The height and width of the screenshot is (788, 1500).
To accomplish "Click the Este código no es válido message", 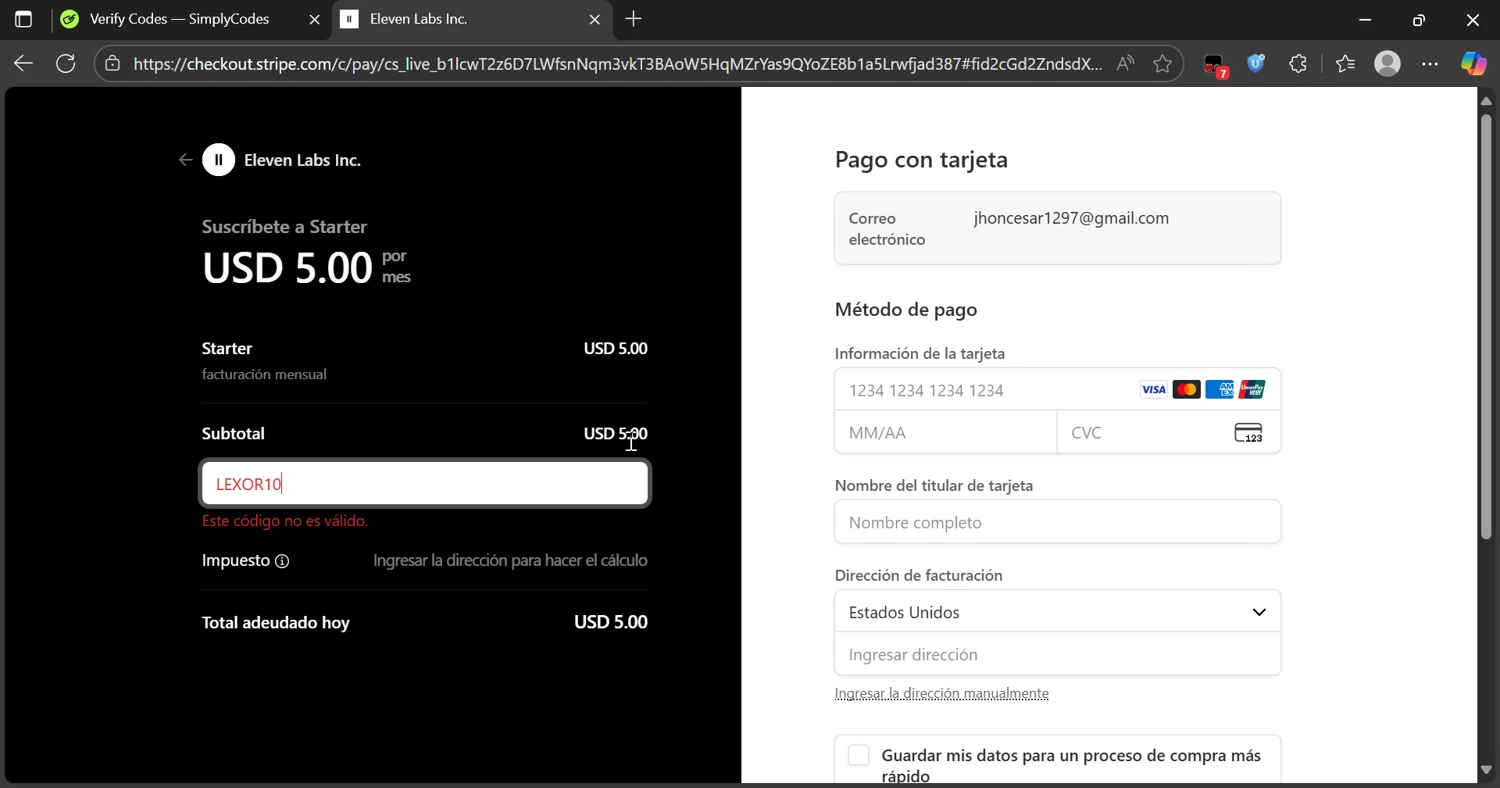I will [x=285, y=521].
